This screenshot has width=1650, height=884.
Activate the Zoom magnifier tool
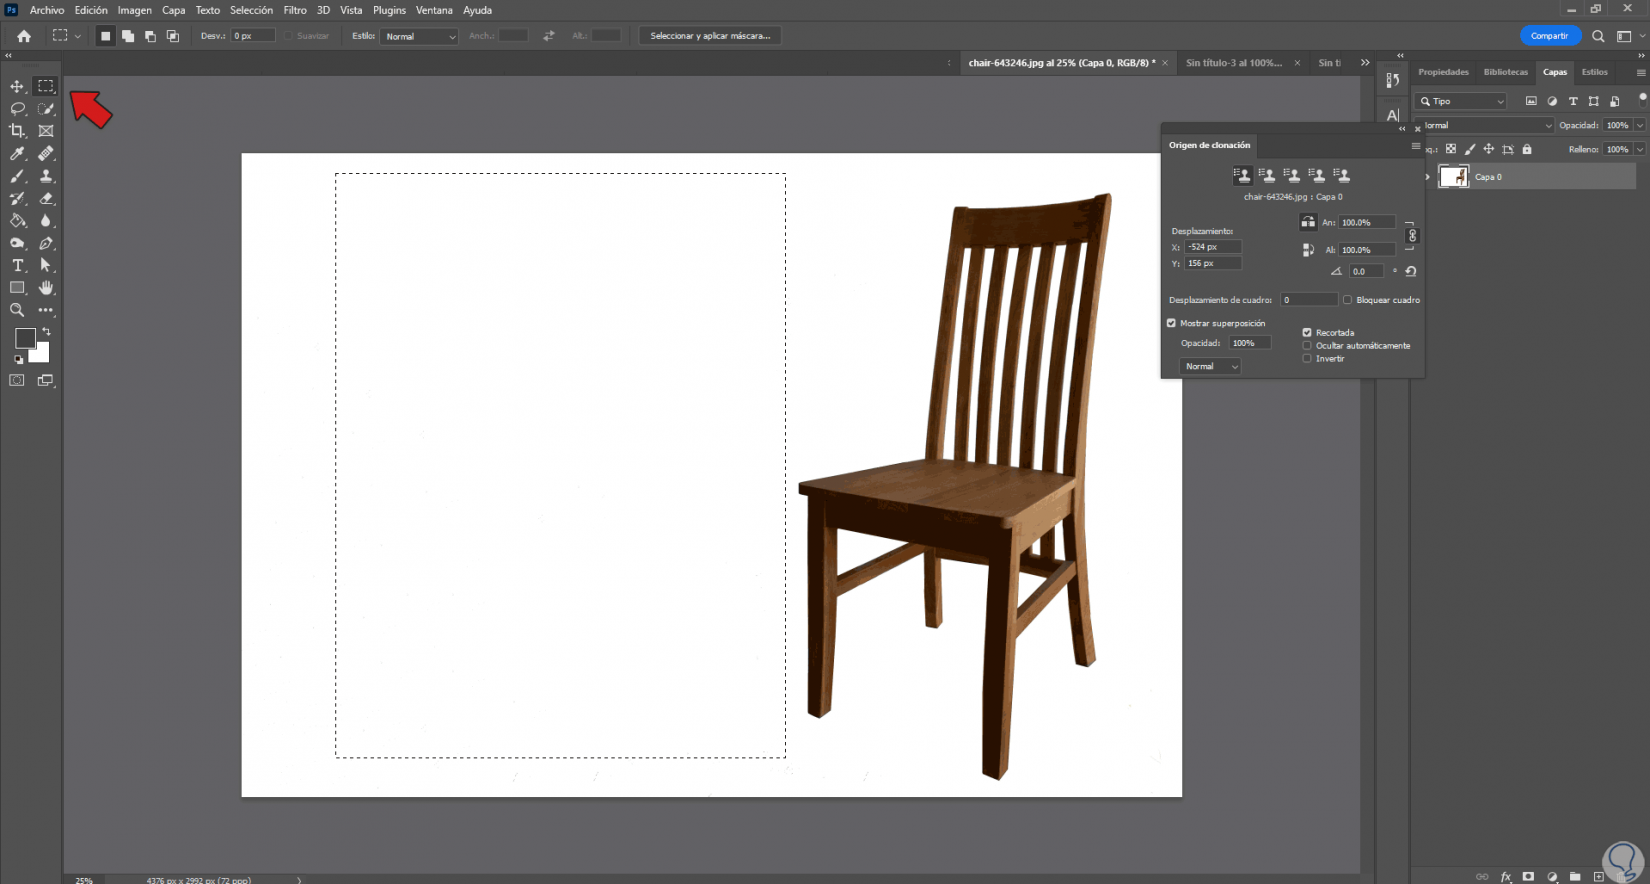tap(17, 310)
